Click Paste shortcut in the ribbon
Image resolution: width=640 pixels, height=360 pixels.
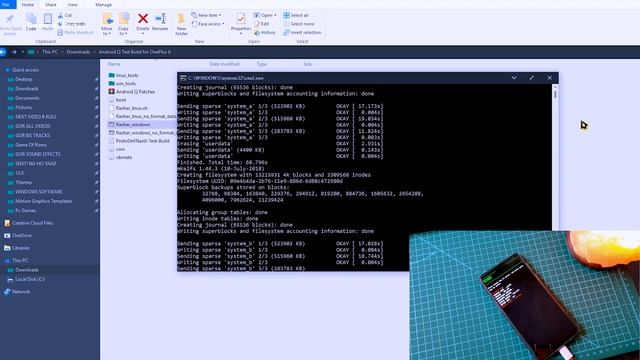click(76, 33)
